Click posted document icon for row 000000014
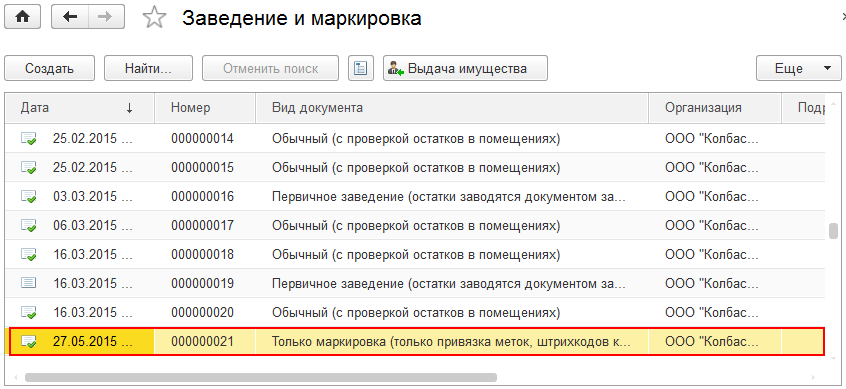The width and height of the screenshot is (846, 389). [29, 139]
